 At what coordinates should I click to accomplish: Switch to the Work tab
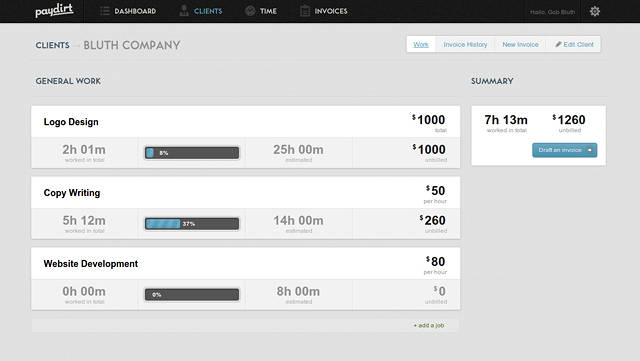(421, 44)
